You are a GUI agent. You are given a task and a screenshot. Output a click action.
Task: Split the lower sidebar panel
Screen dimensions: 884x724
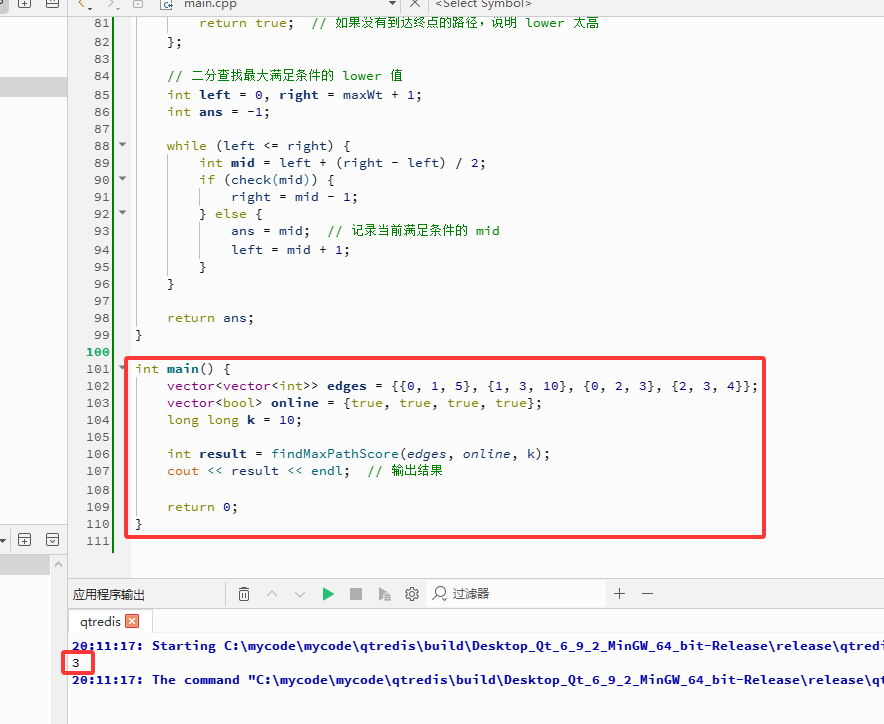click(24, 540)
